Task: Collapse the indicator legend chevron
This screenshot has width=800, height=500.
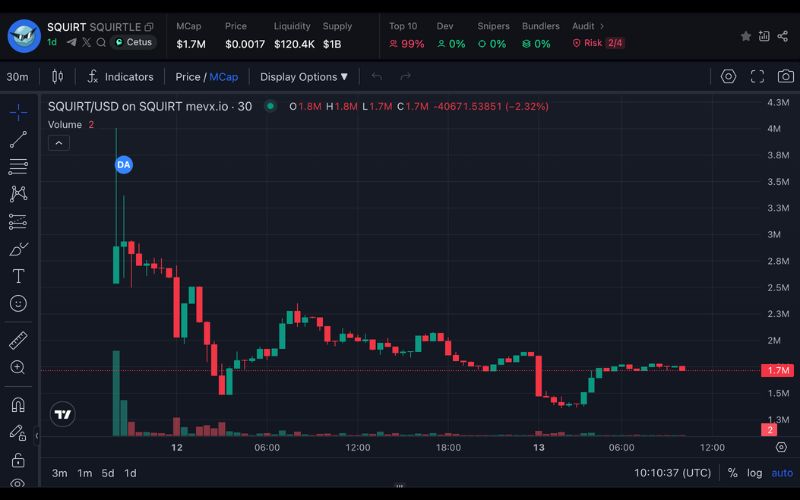Action: coord(59,143)
